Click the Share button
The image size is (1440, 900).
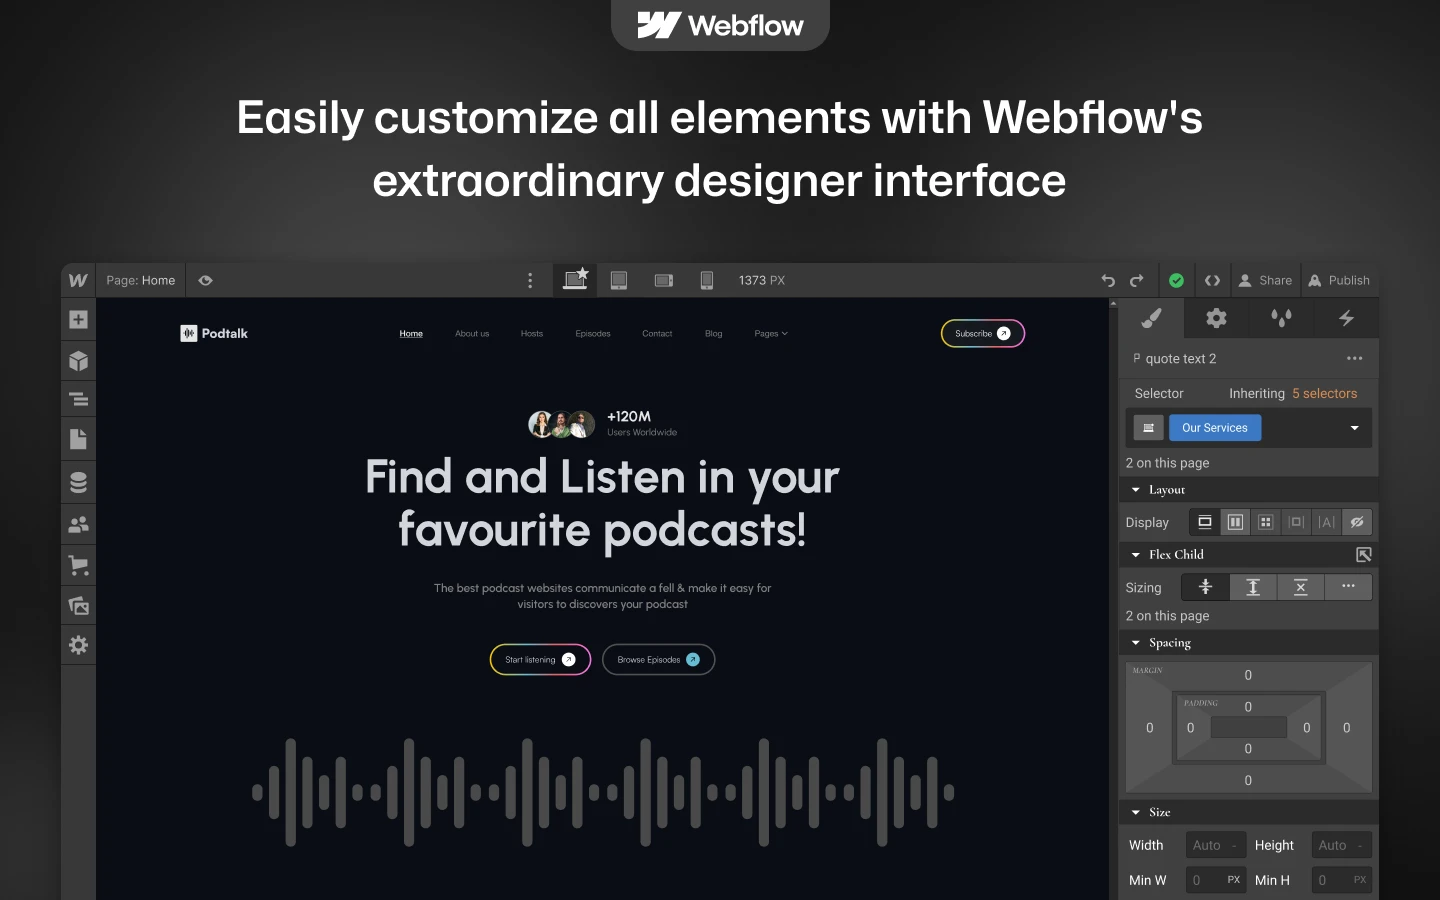coord(1265,281)
